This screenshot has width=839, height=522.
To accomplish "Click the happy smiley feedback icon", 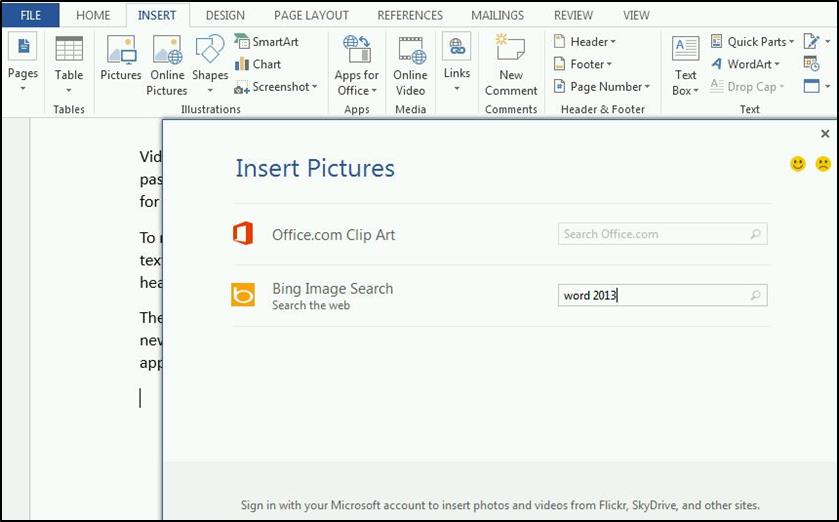I will (x=798, y=164).
